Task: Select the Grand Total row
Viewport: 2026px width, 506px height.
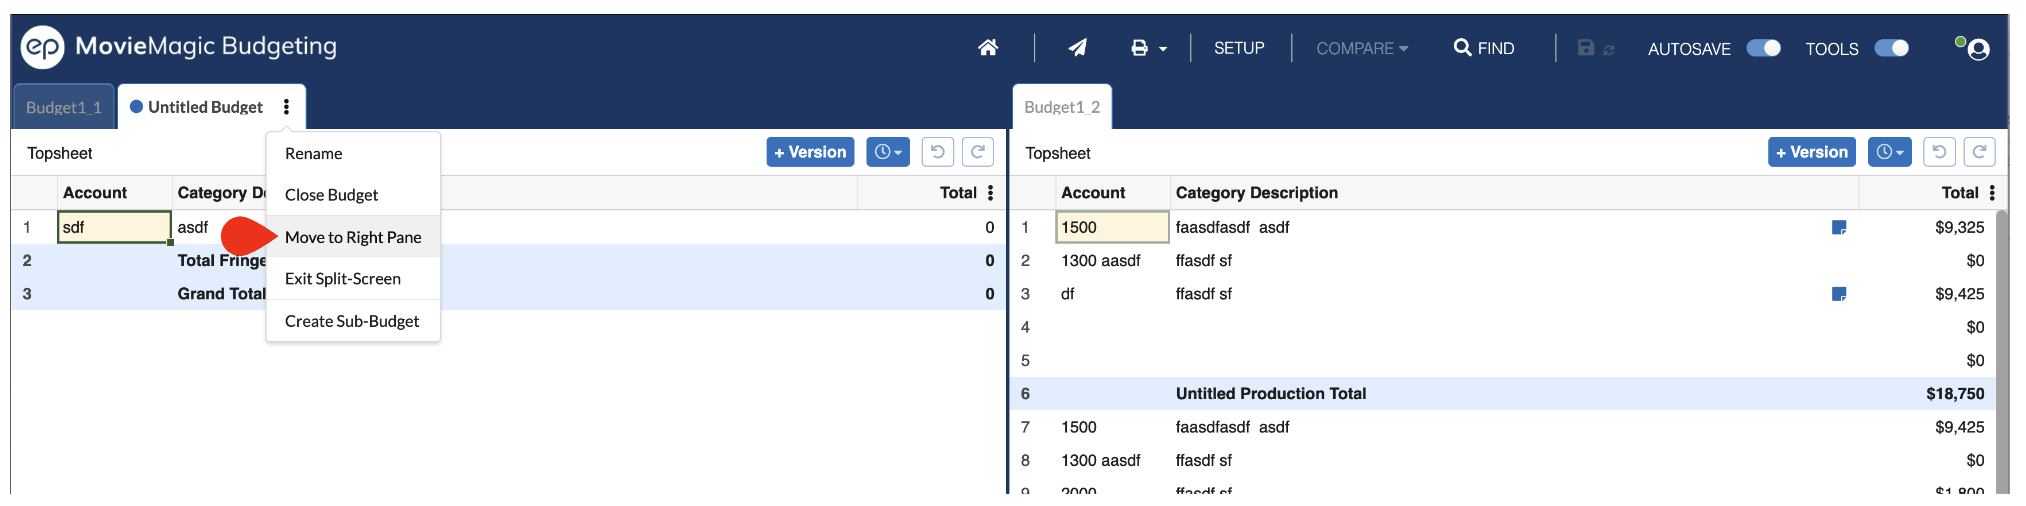Action: click(x=508, y=294)
